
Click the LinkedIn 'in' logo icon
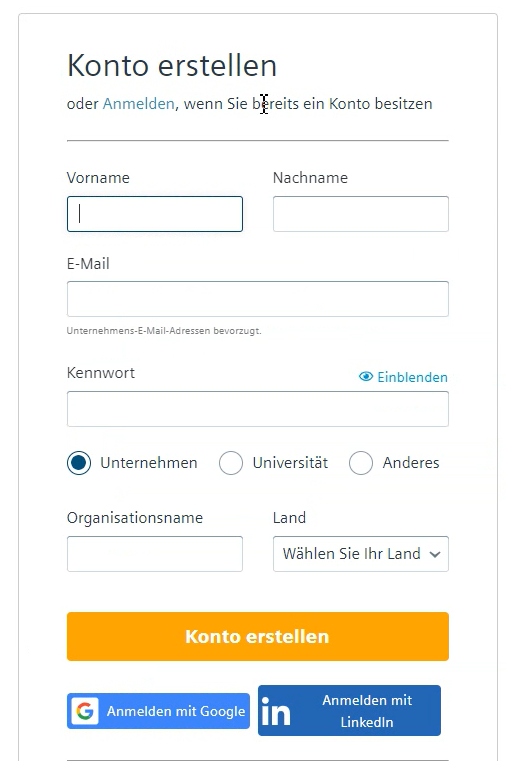(275, 711)
